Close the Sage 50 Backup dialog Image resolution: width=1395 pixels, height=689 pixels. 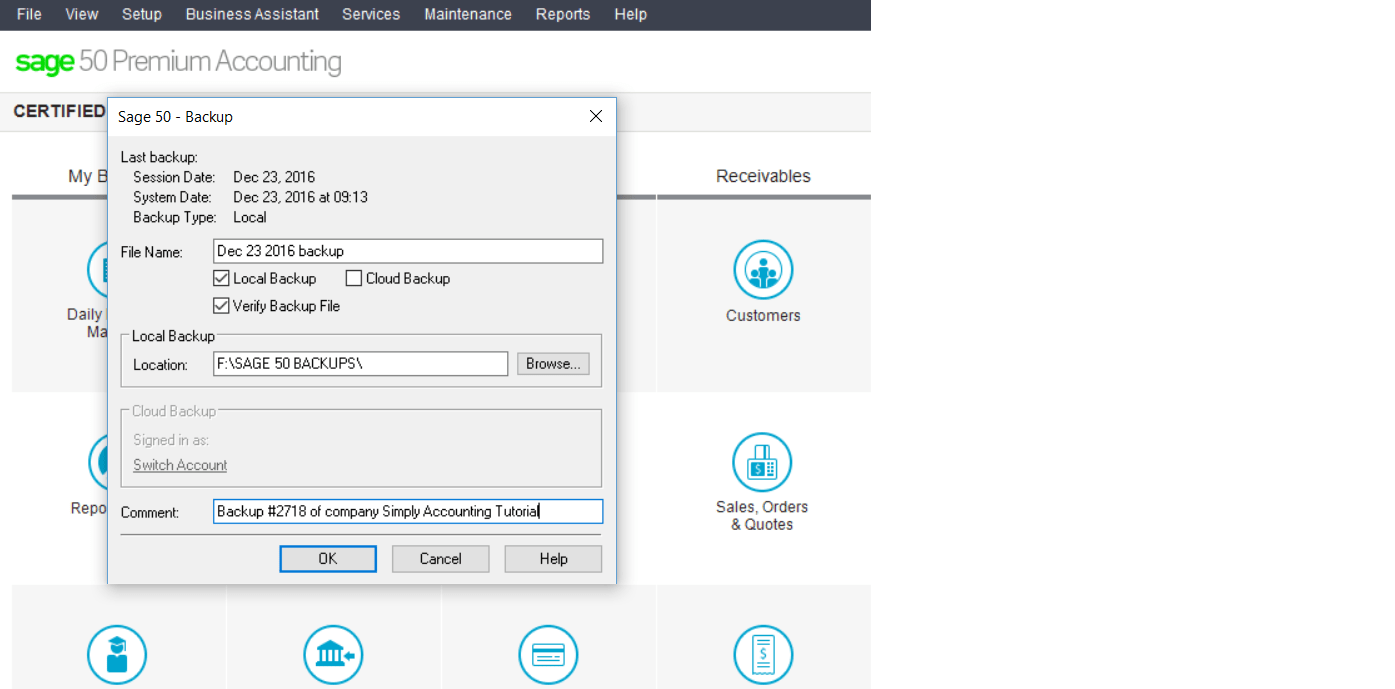coord(596,116)
